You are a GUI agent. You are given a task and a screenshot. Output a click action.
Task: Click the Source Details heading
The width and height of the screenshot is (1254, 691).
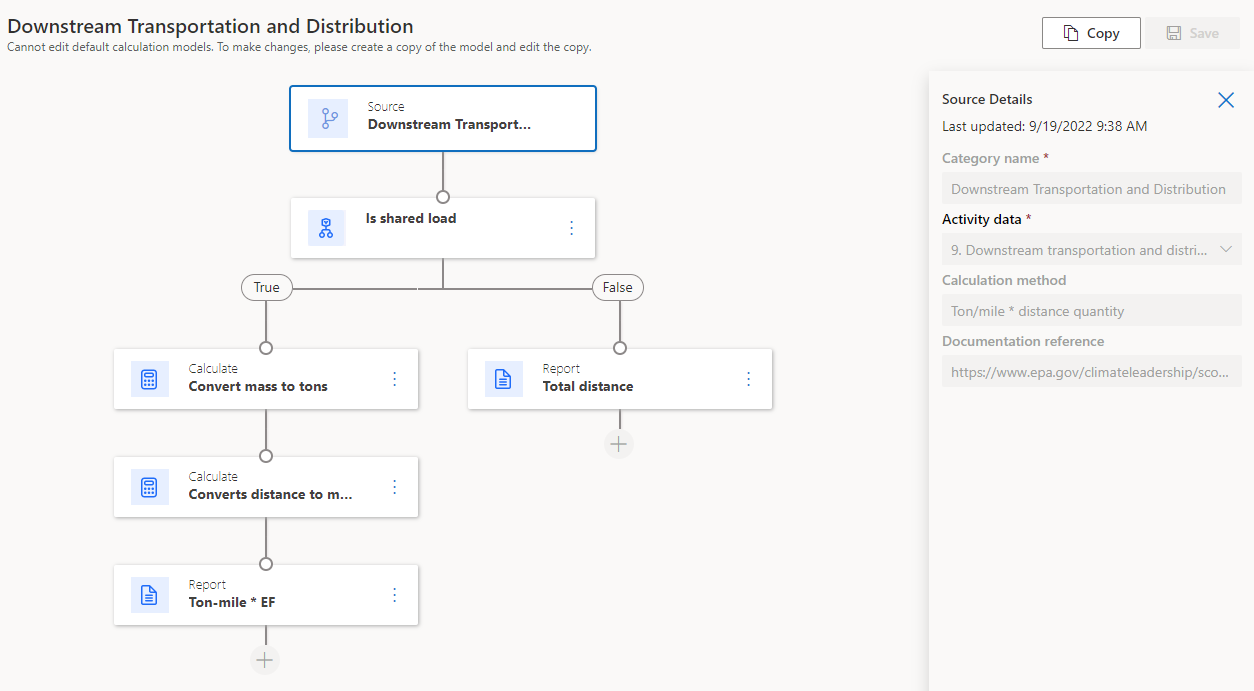987,99
